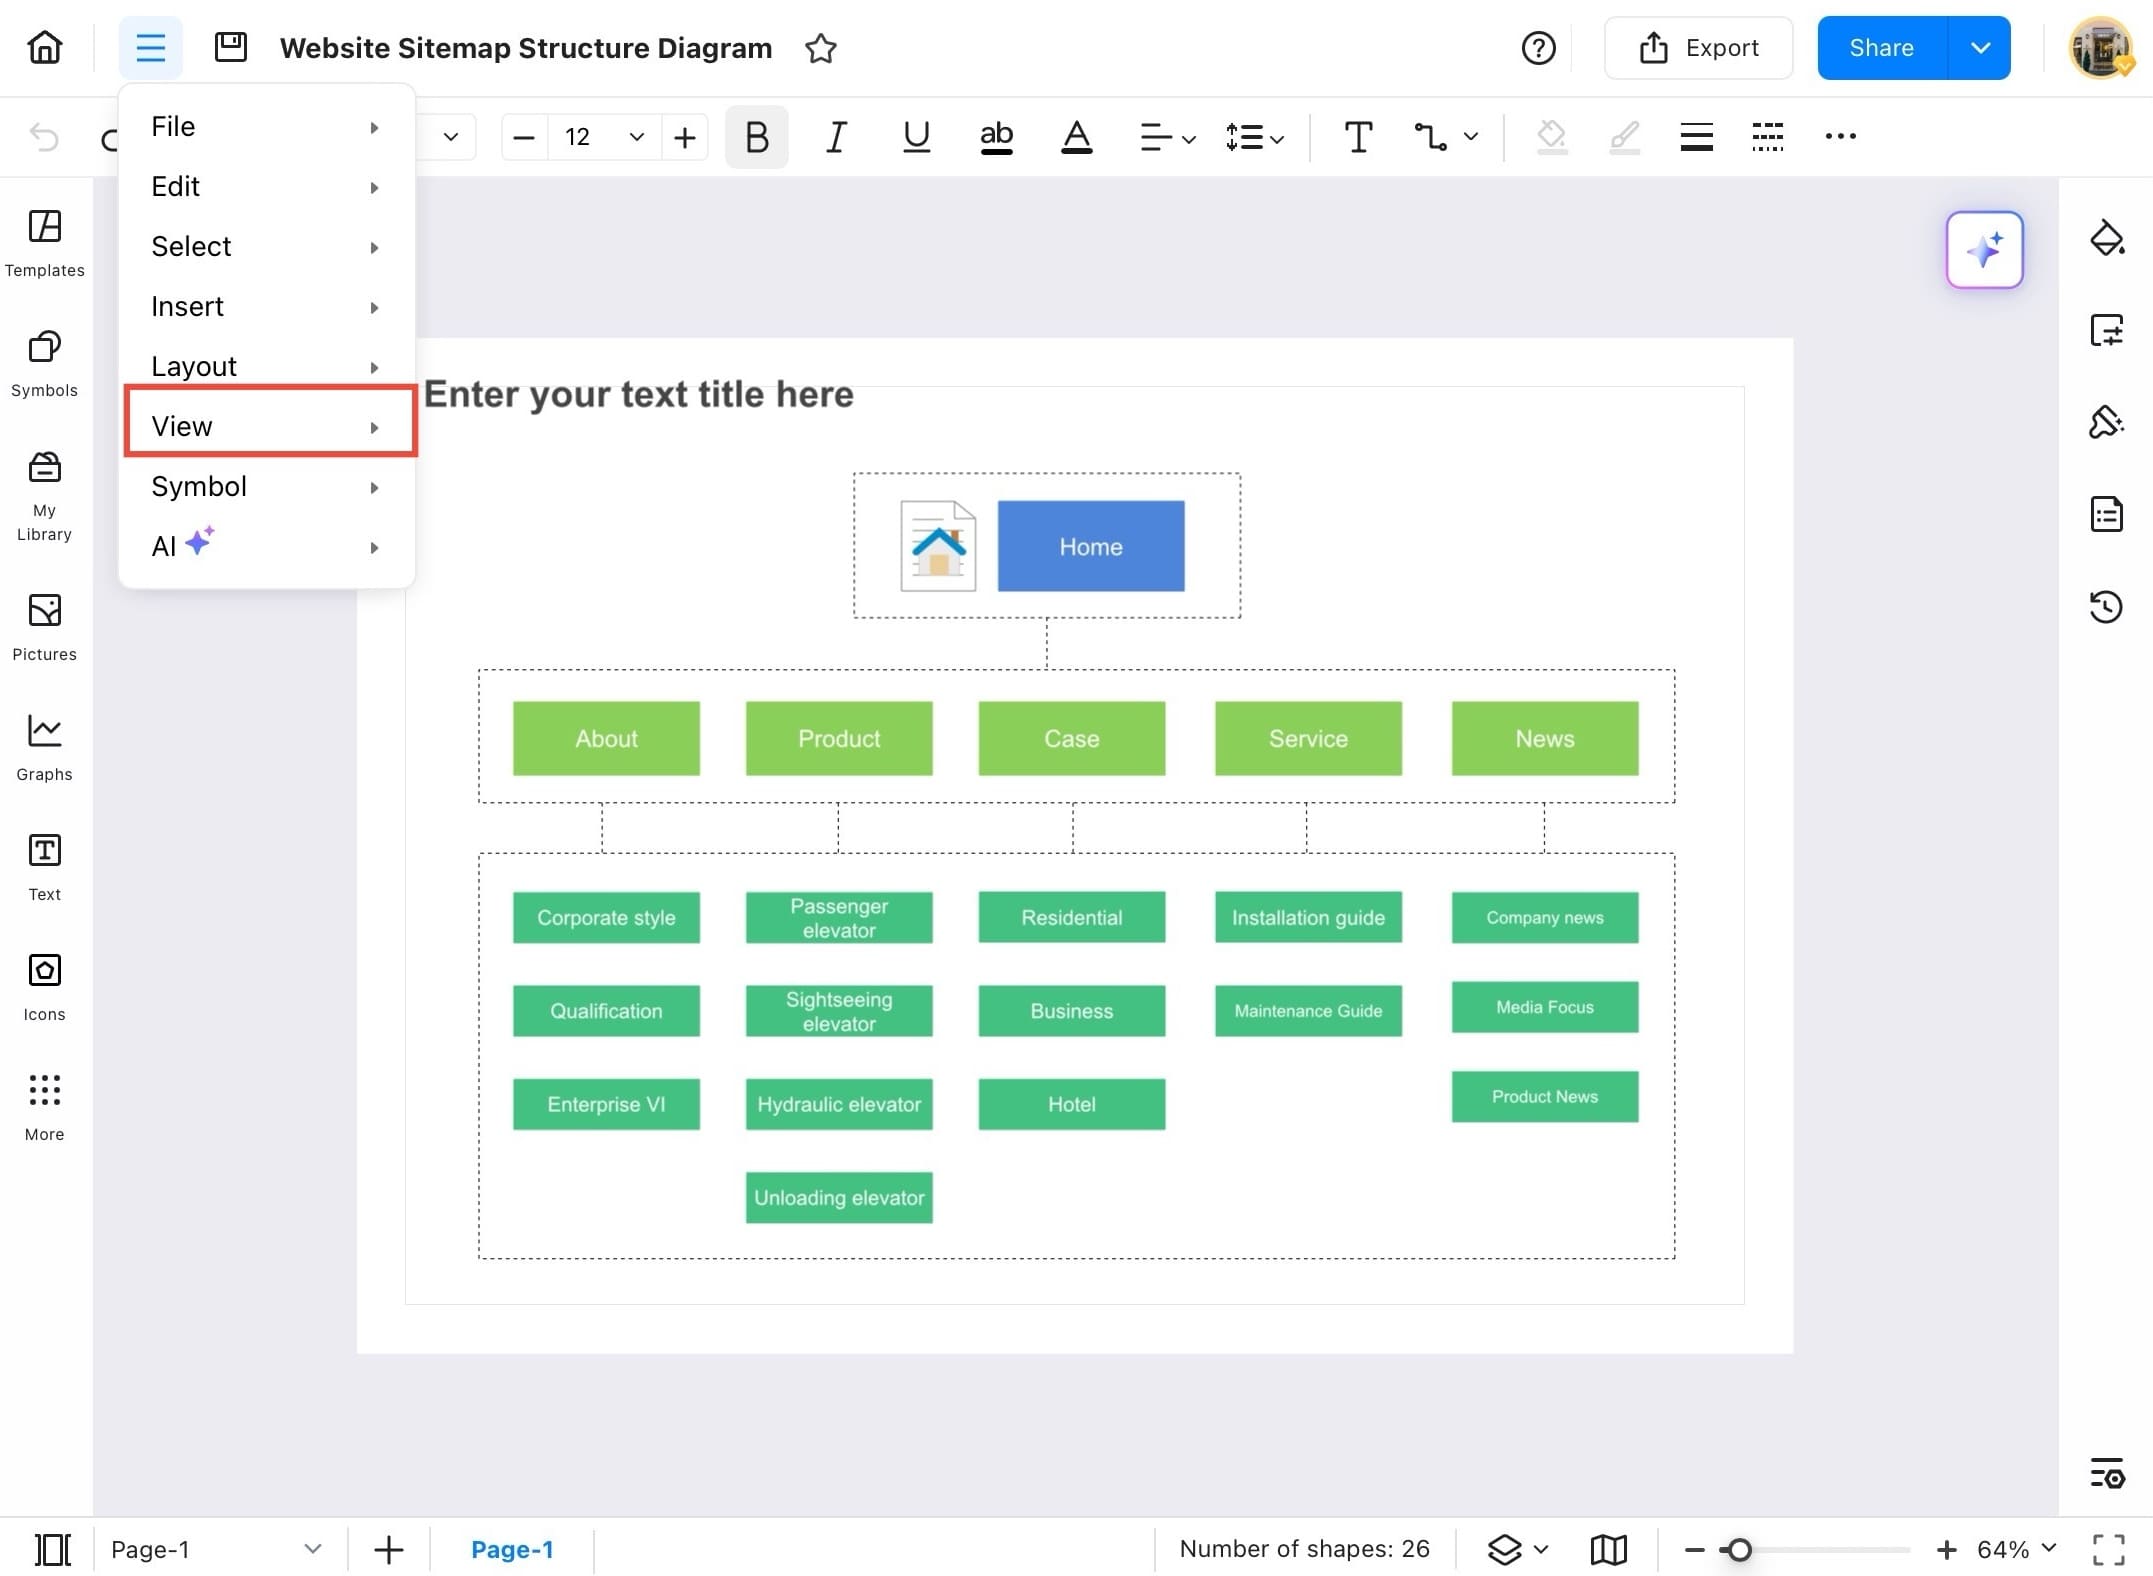Open canvas settings panel on right sidebar
This screenshot has width=2153, height=1576.
[x=2108, y=330]
